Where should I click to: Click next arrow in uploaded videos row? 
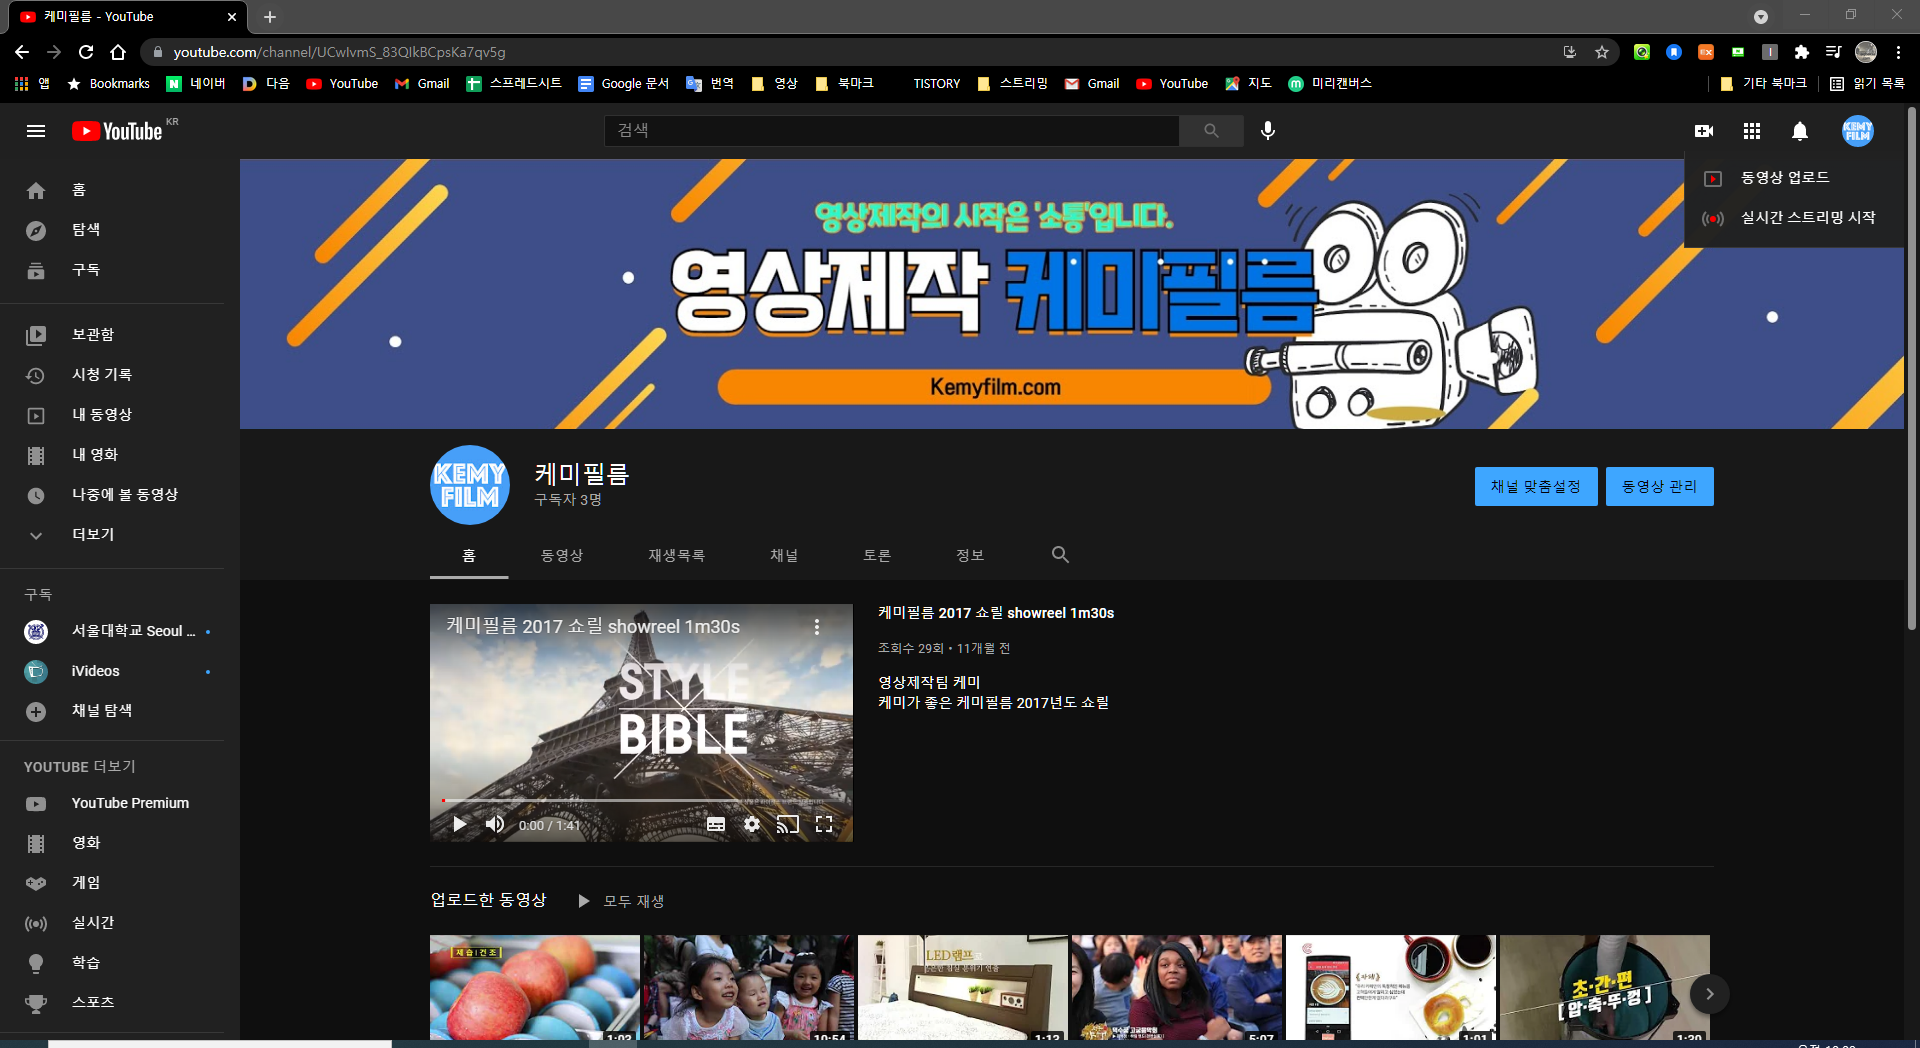click(1710, 994)
